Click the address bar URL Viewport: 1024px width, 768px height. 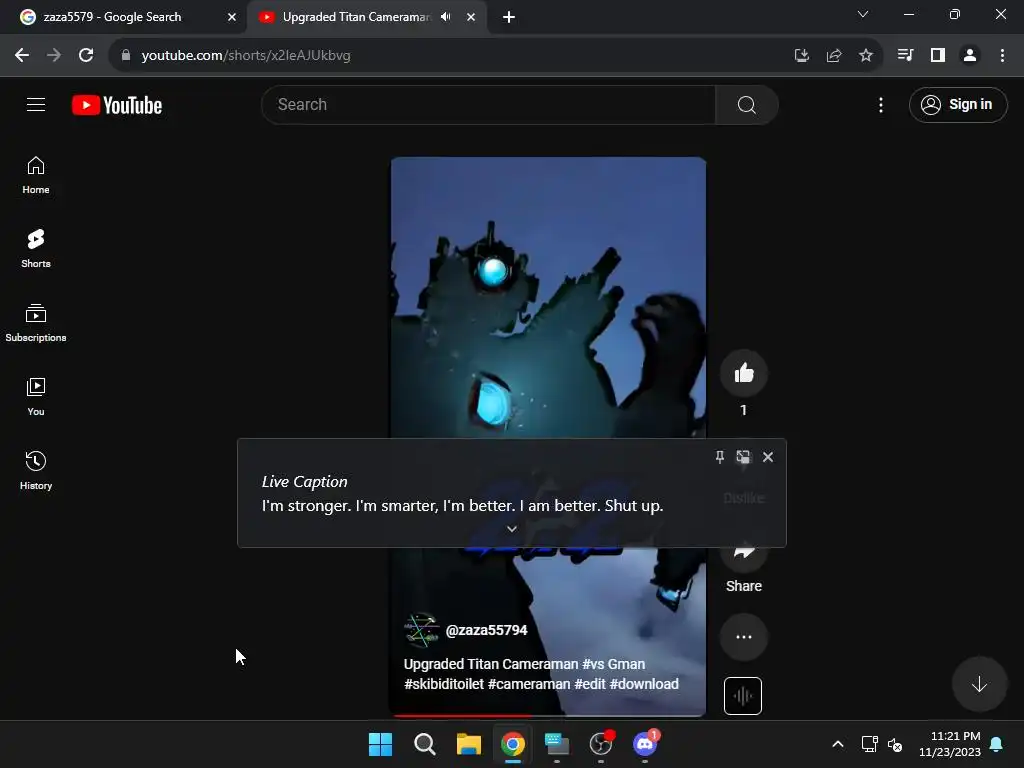[246, 56]
